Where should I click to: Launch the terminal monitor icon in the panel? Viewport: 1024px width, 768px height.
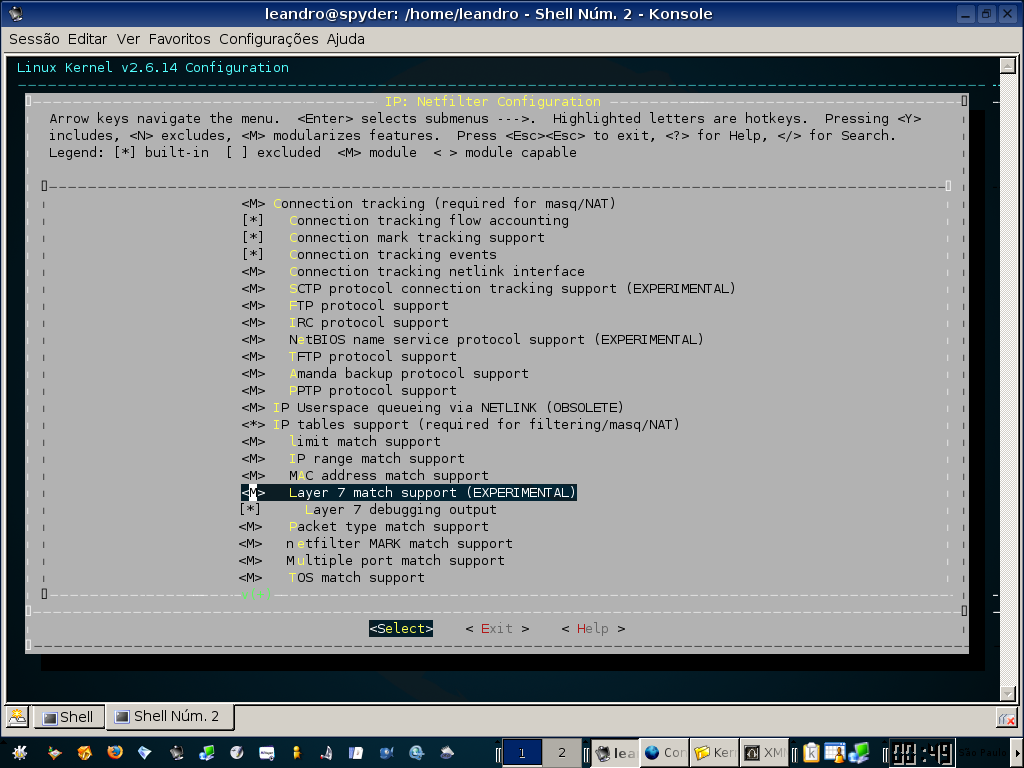tap(176, 753)
